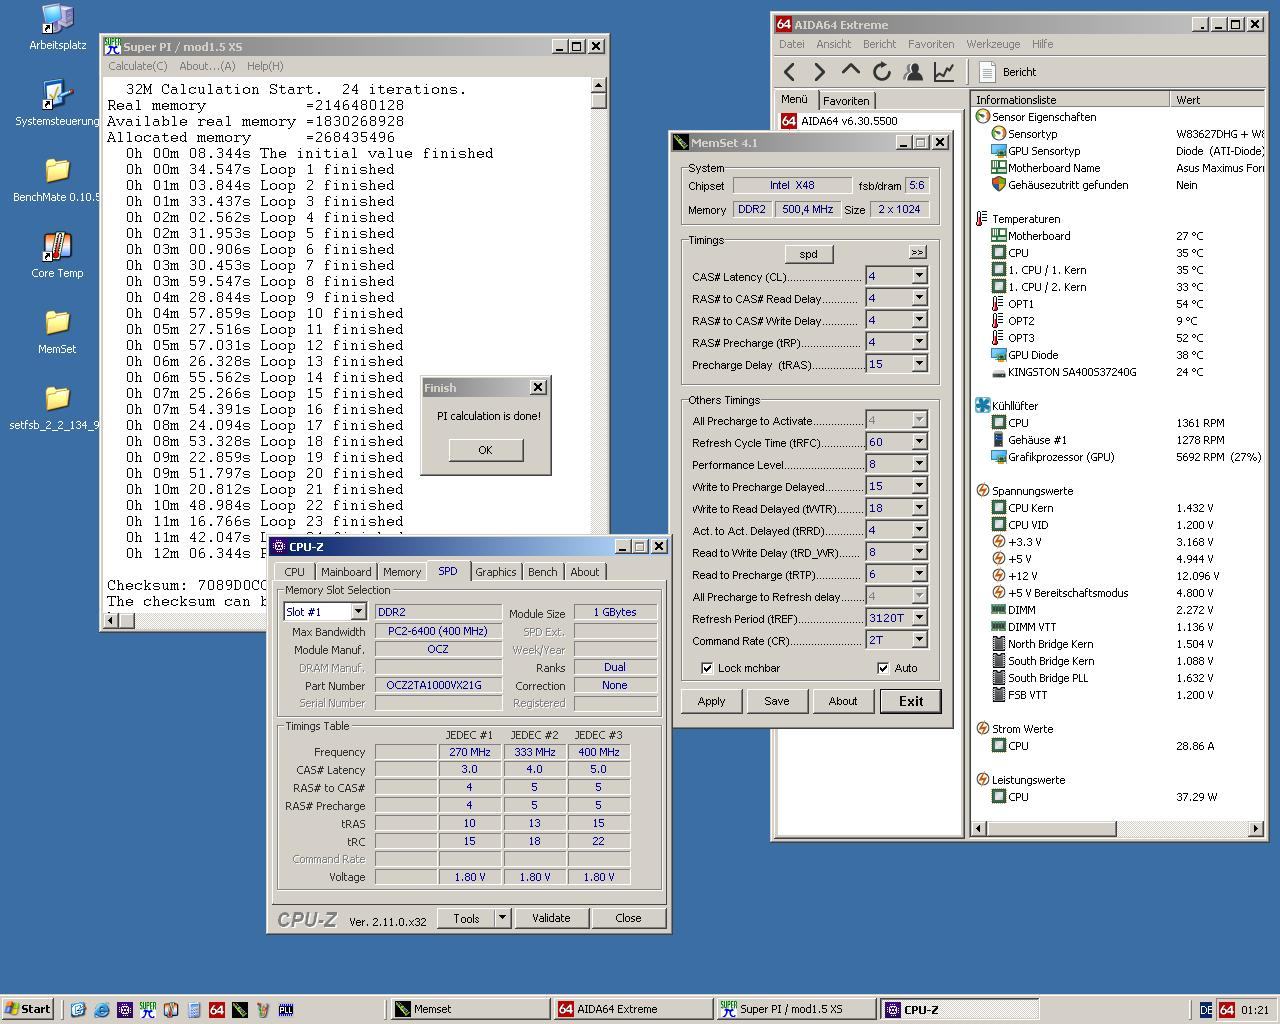Screen dimensions: 1280x1024
Task: Open Systemsteuerung desktop shortcut
Action: click(x=57, y=103)
